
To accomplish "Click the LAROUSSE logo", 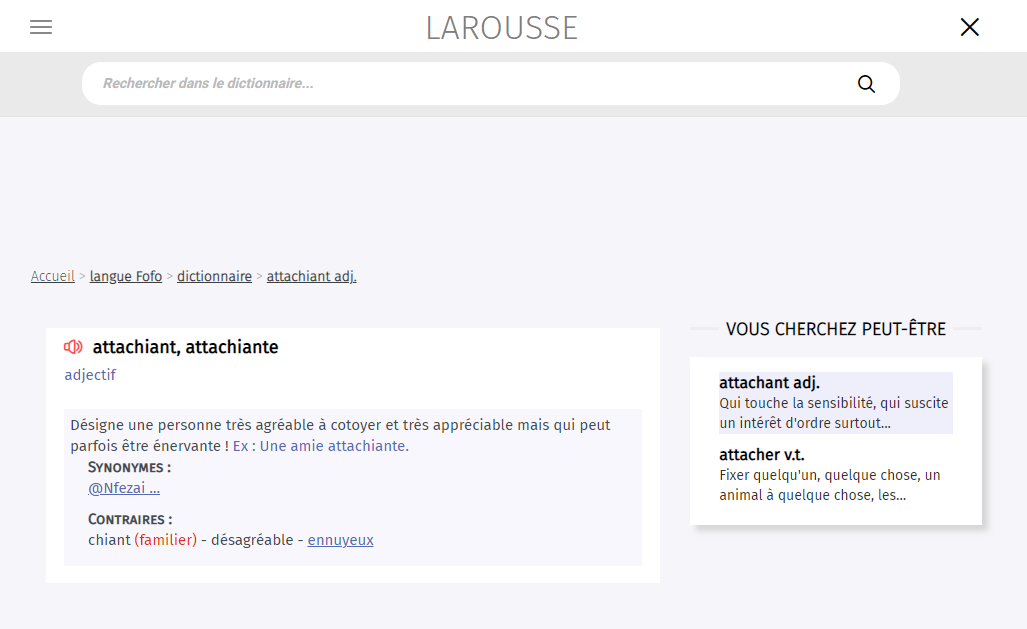I will [502, 27].
